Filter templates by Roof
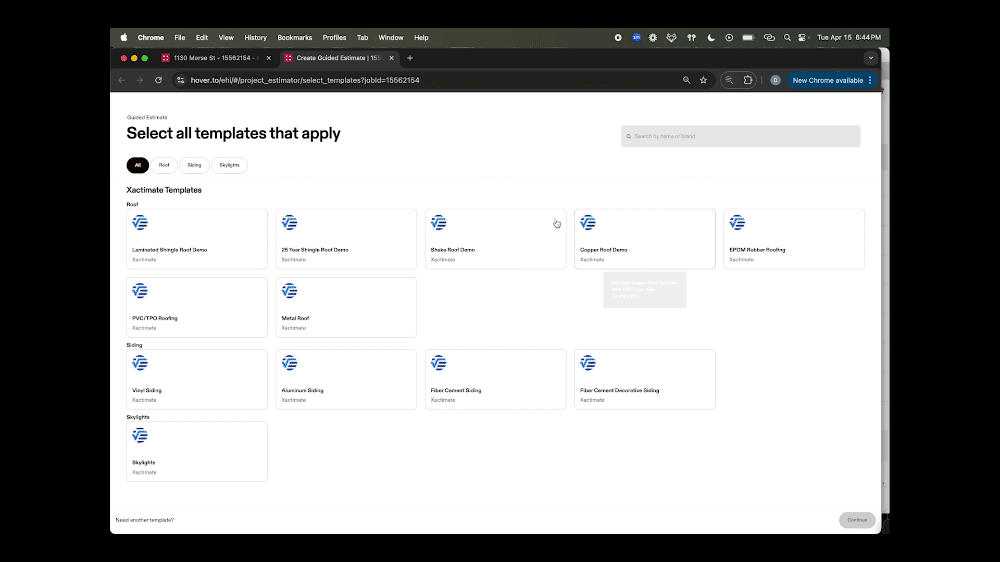Viewport: 1000px width, 562px height. (x=164, y=165)
